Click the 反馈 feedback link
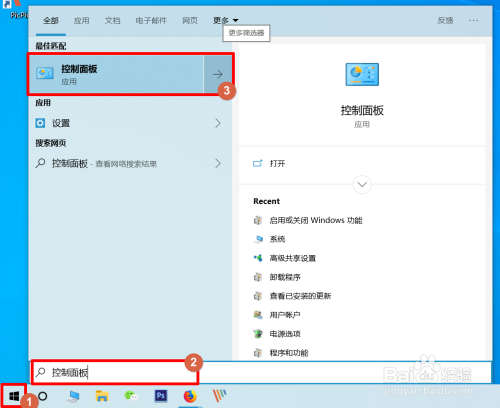 (x=445, y=20)
